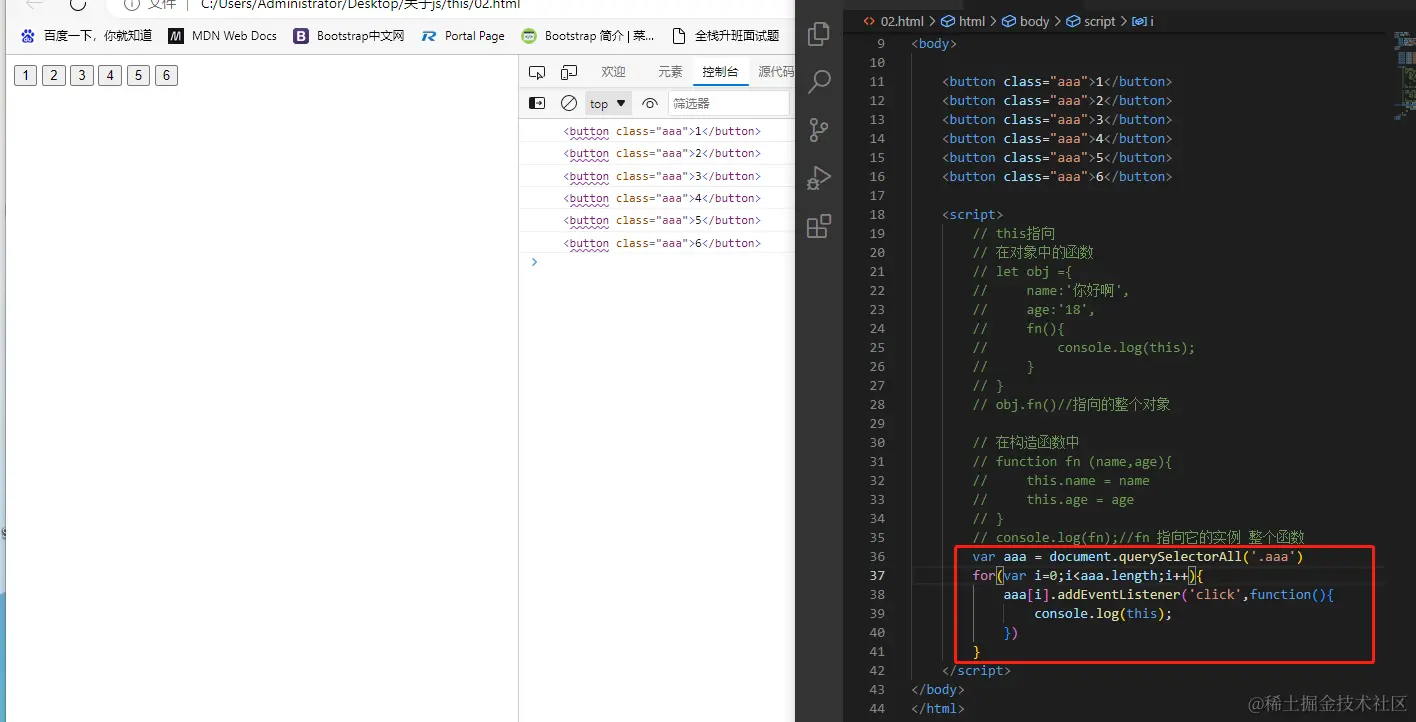Click the closing </html> tag on line 44

coord(938,708)
